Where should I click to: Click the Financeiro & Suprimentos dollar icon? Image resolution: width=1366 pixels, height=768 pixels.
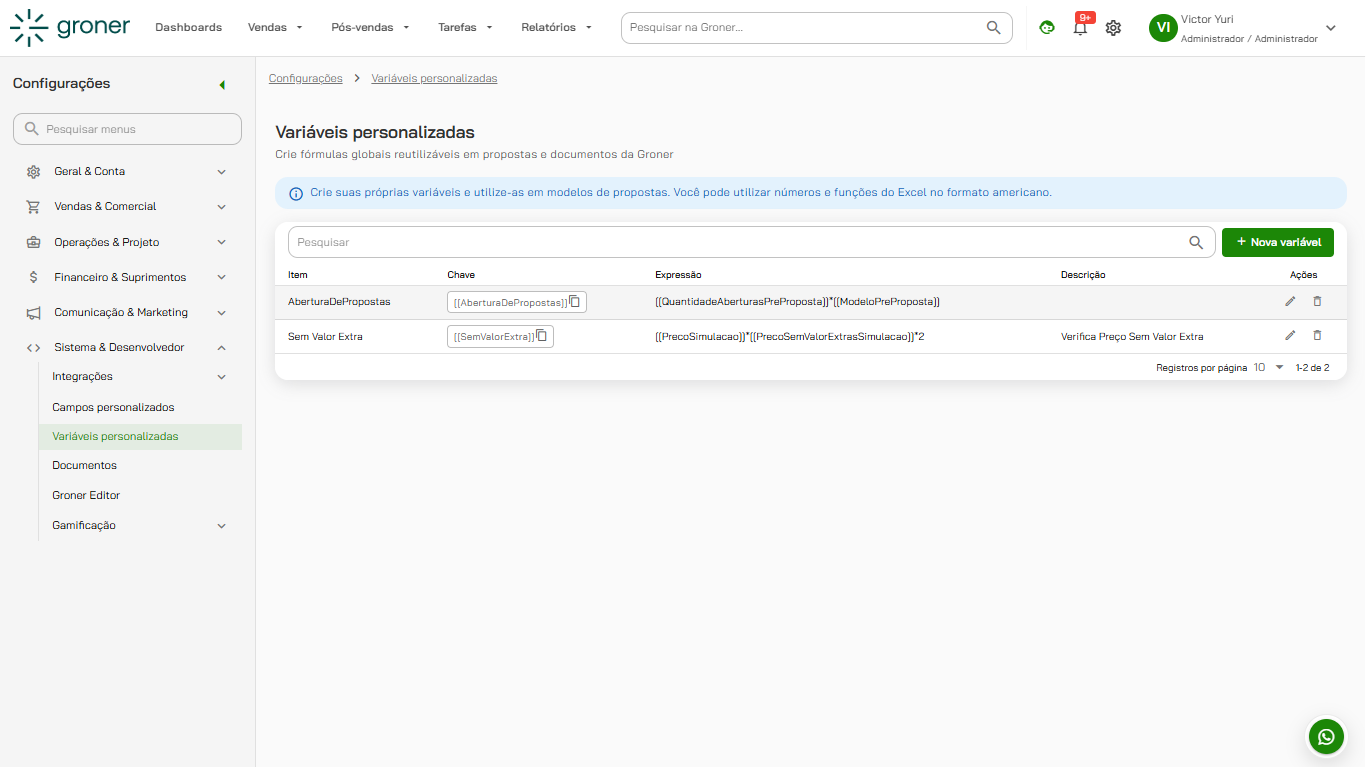34,277
